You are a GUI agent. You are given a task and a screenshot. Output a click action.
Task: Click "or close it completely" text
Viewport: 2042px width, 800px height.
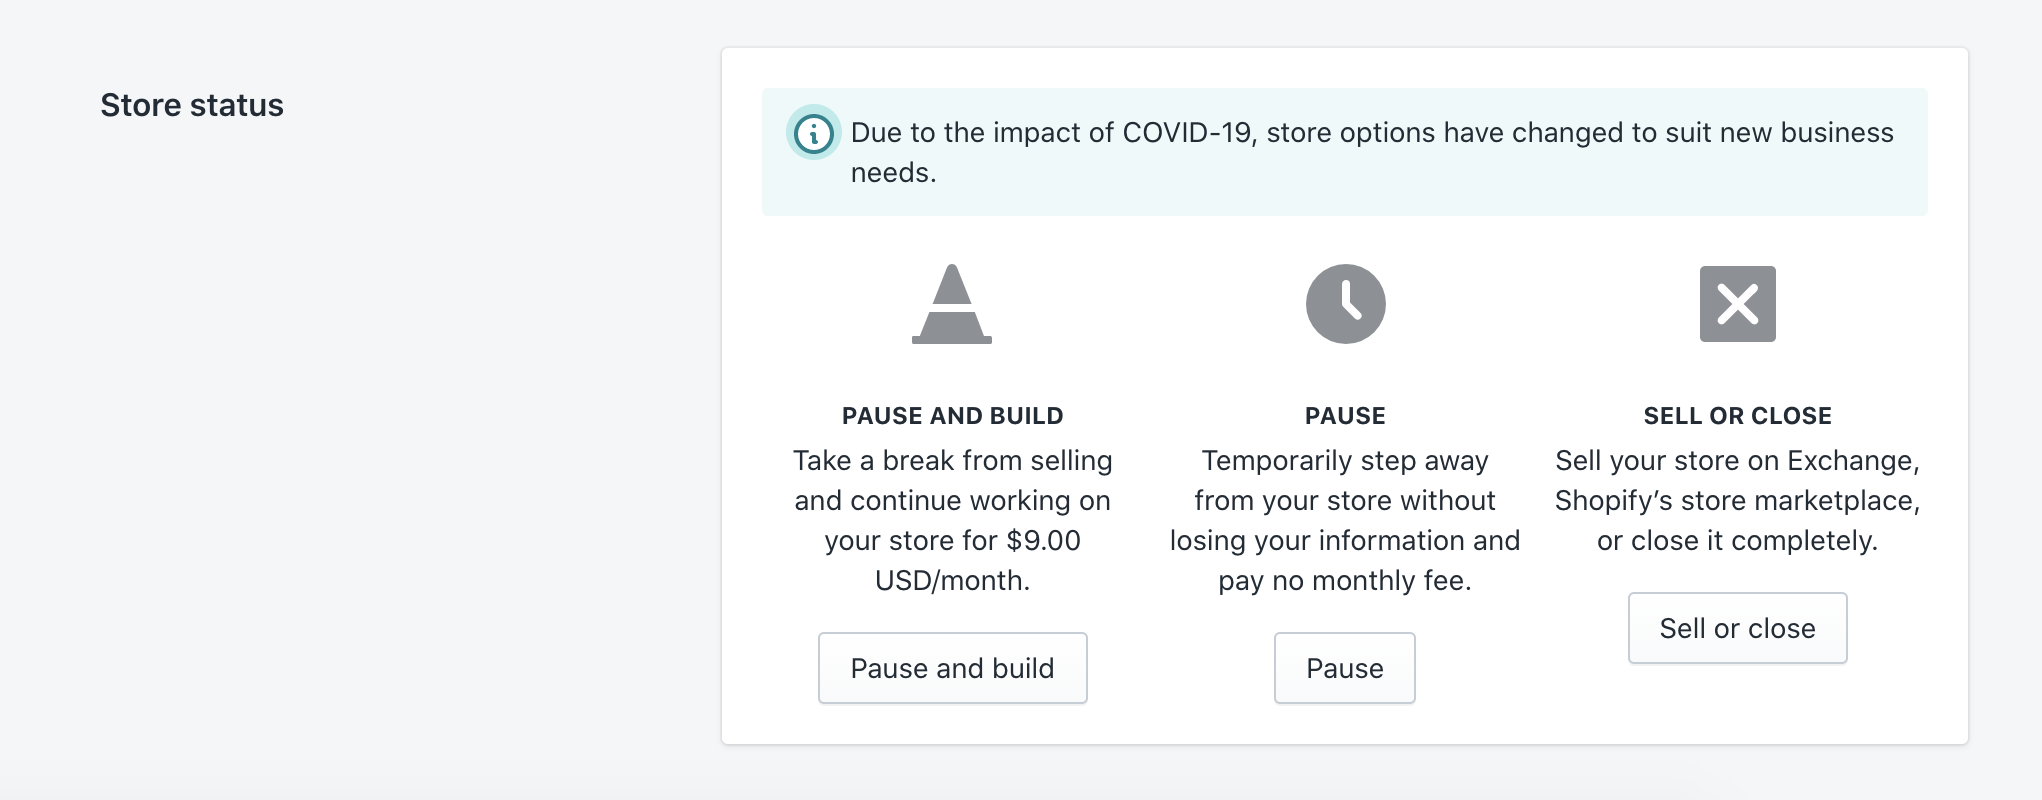(x=1737, y=541)
